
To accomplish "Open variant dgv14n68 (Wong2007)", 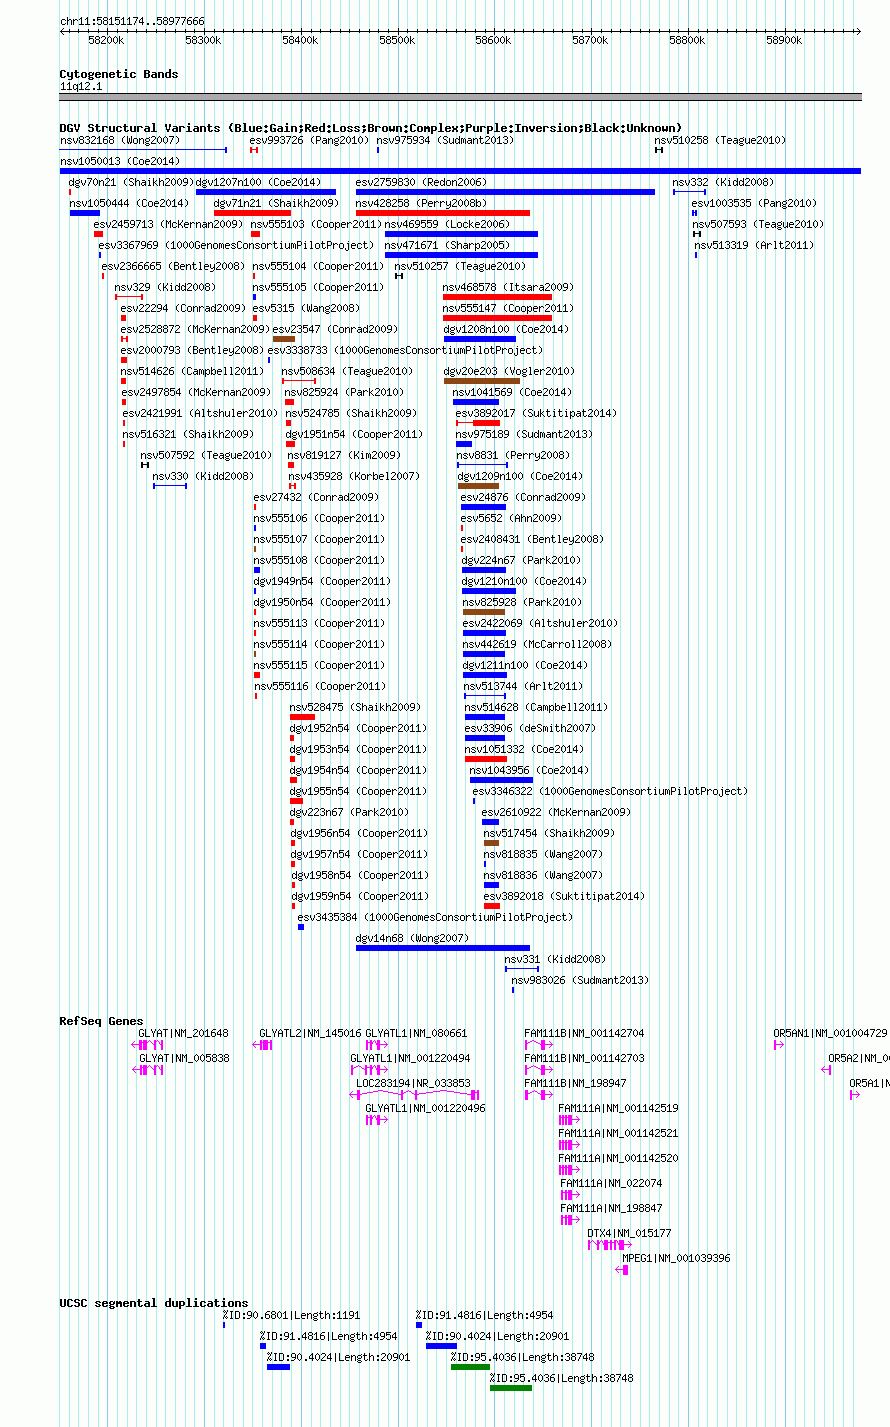I will (412, 939).
